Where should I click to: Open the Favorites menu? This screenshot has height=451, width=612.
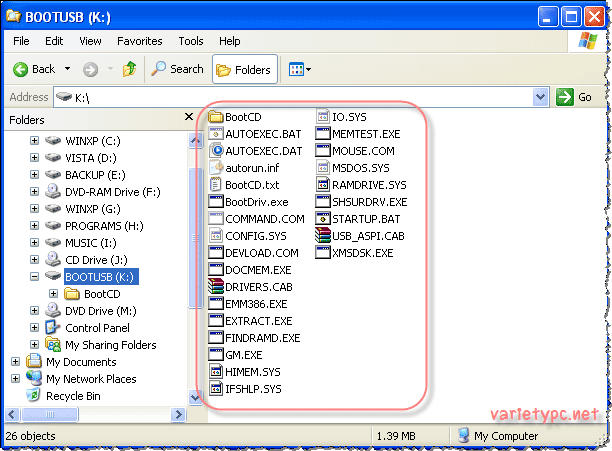pyautogui.click(x=140, y=41)
